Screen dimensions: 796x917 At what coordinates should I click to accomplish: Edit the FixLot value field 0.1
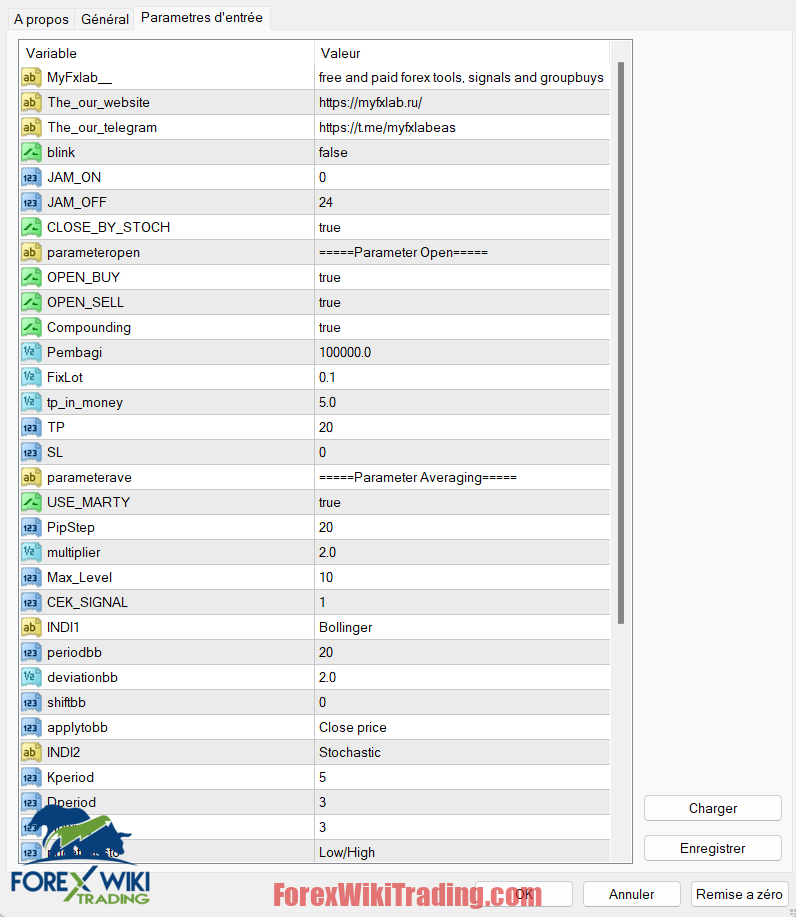tap(460, 377)
